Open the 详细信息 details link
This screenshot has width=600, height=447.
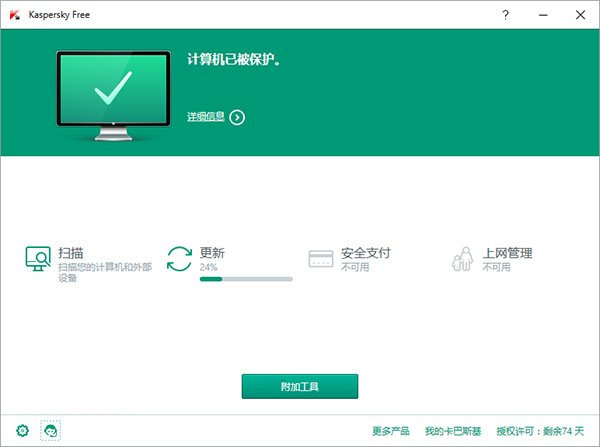coord(206,117)
